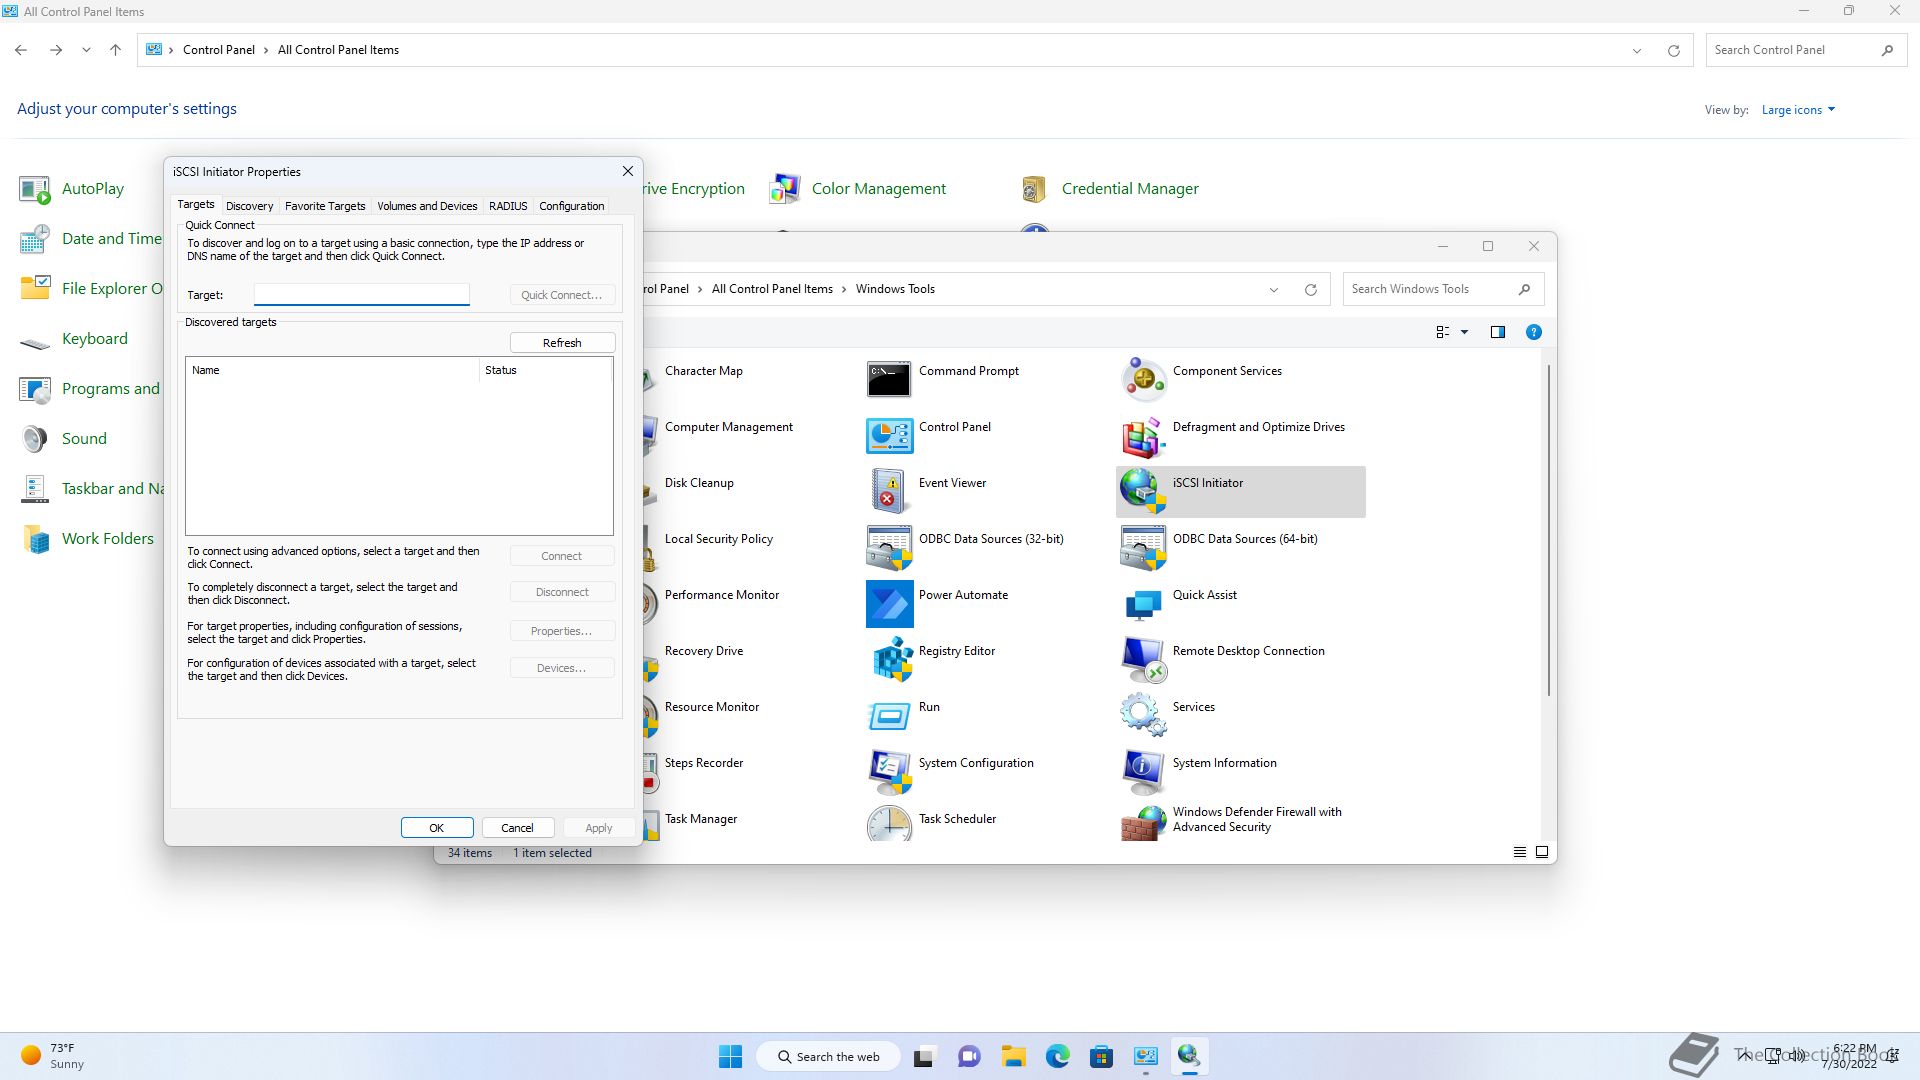
Task: Open Services icon
Action: coord(1143,716)
